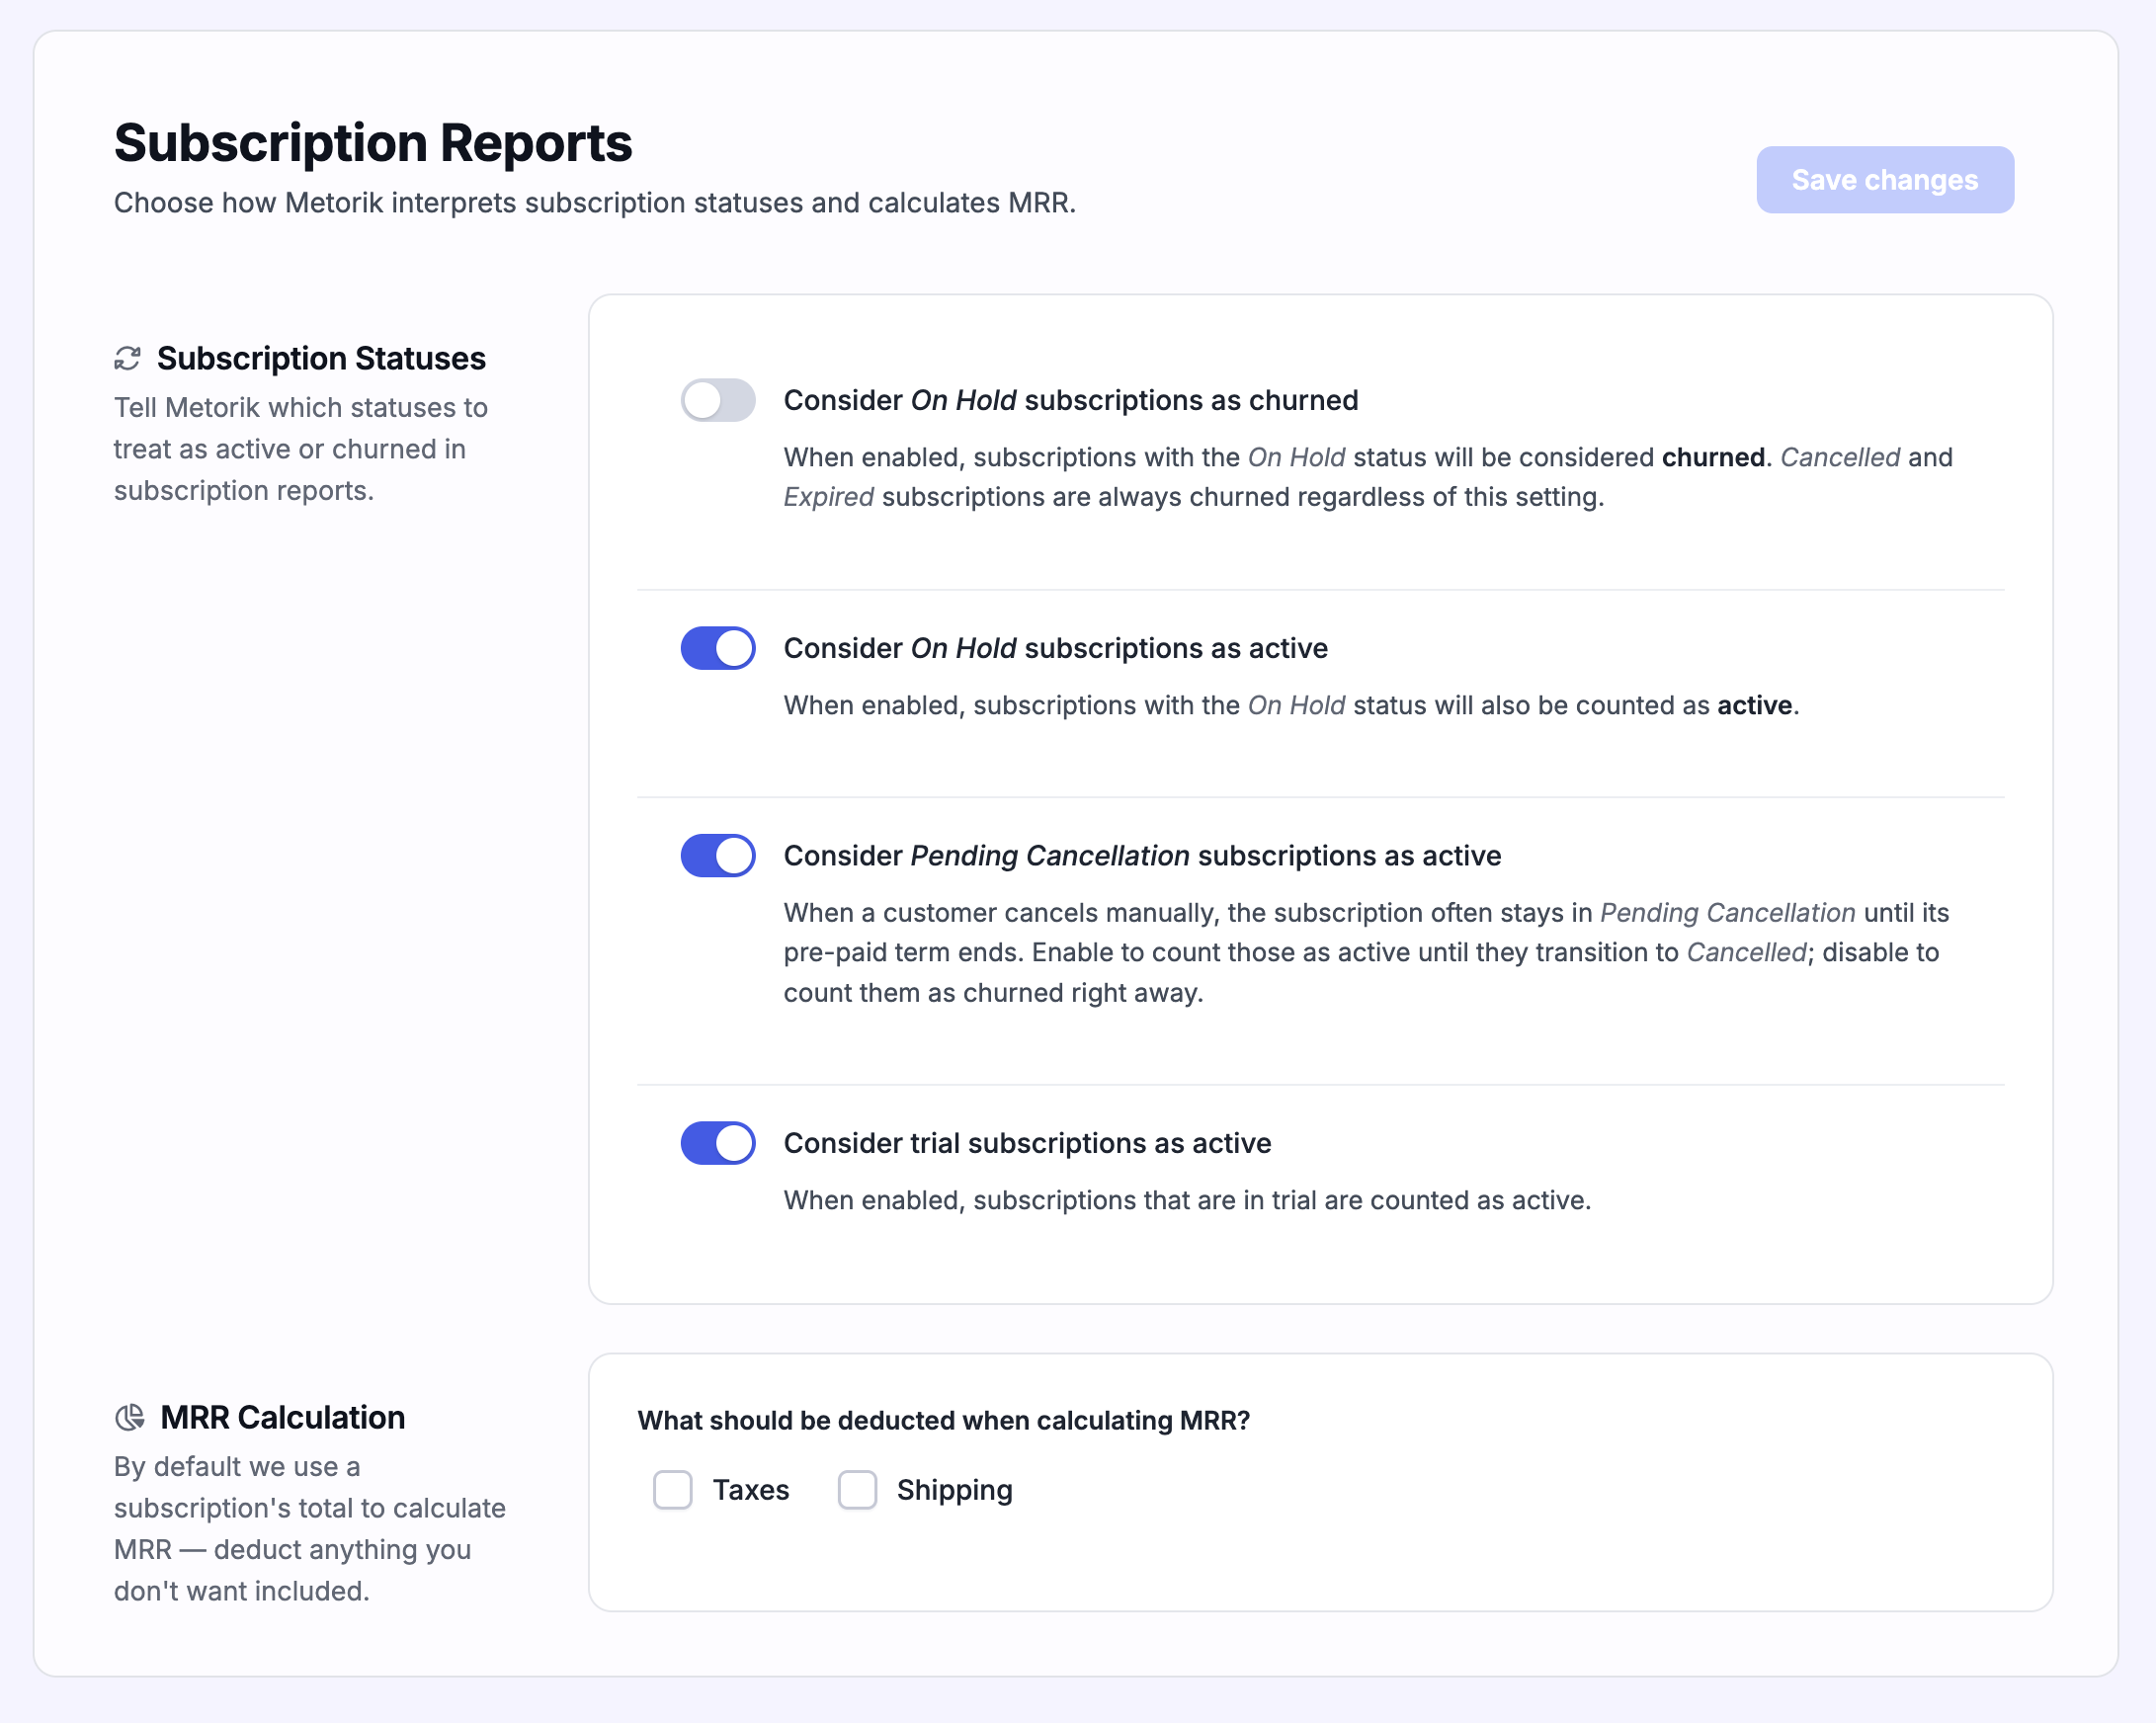Screen dimensions: 2156x1723
Task: Click the Subscription Statuses refresh icon
Action: [x=127, y=358]
